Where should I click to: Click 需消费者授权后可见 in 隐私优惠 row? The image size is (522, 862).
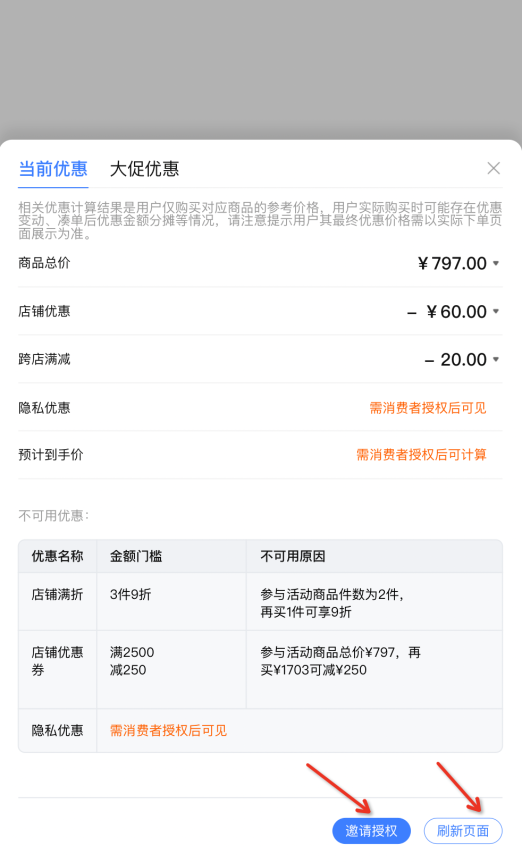[427, 408]
